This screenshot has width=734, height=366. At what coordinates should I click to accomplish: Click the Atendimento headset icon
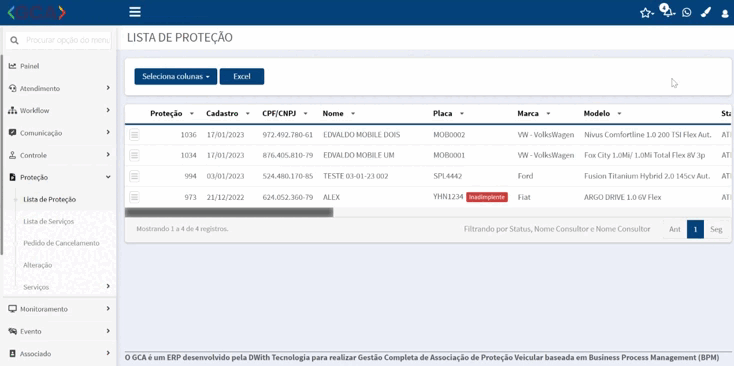tap(13, 88)
